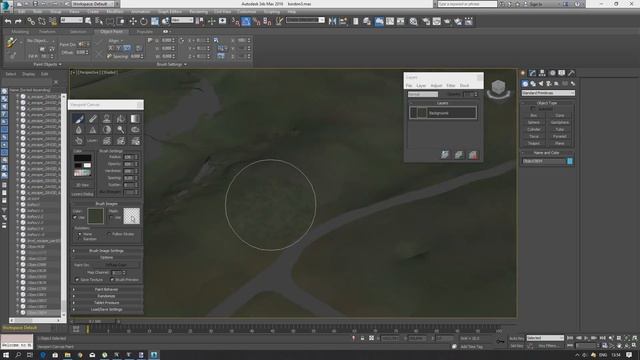Screen dimensions: 640x360
Task: Toggle visibility of the Background layer
Action: 413,113
